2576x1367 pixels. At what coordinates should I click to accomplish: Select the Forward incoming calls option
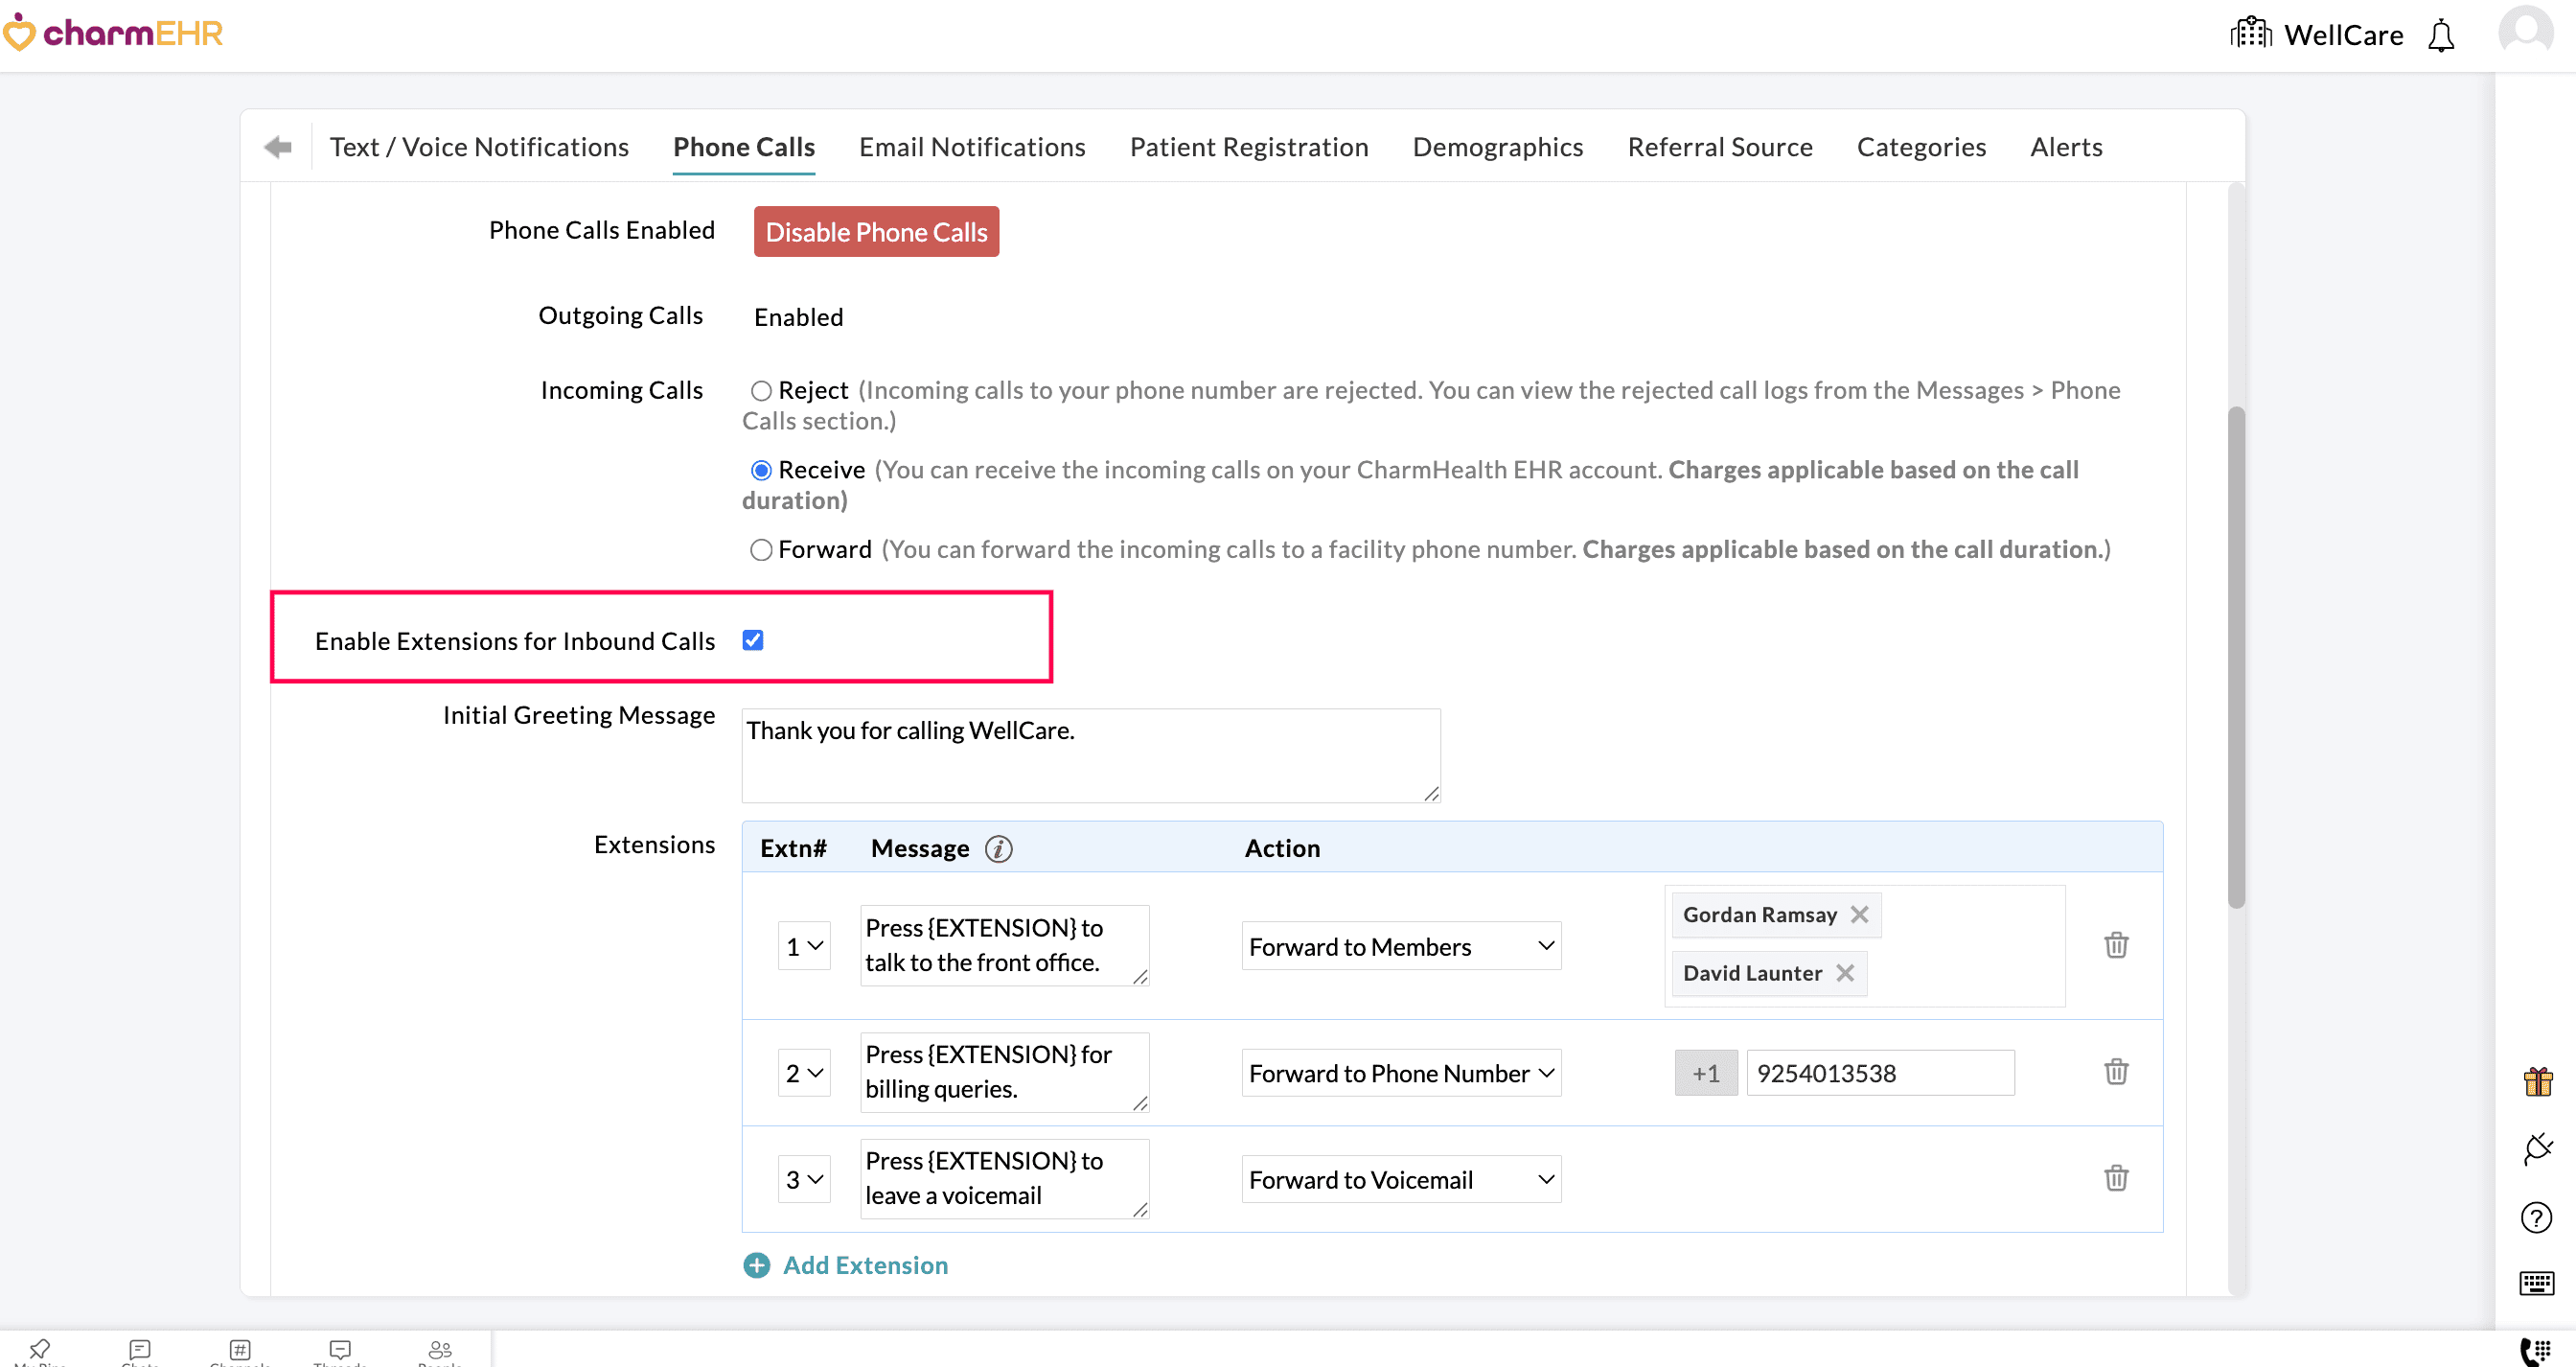[x=761, y=549]
